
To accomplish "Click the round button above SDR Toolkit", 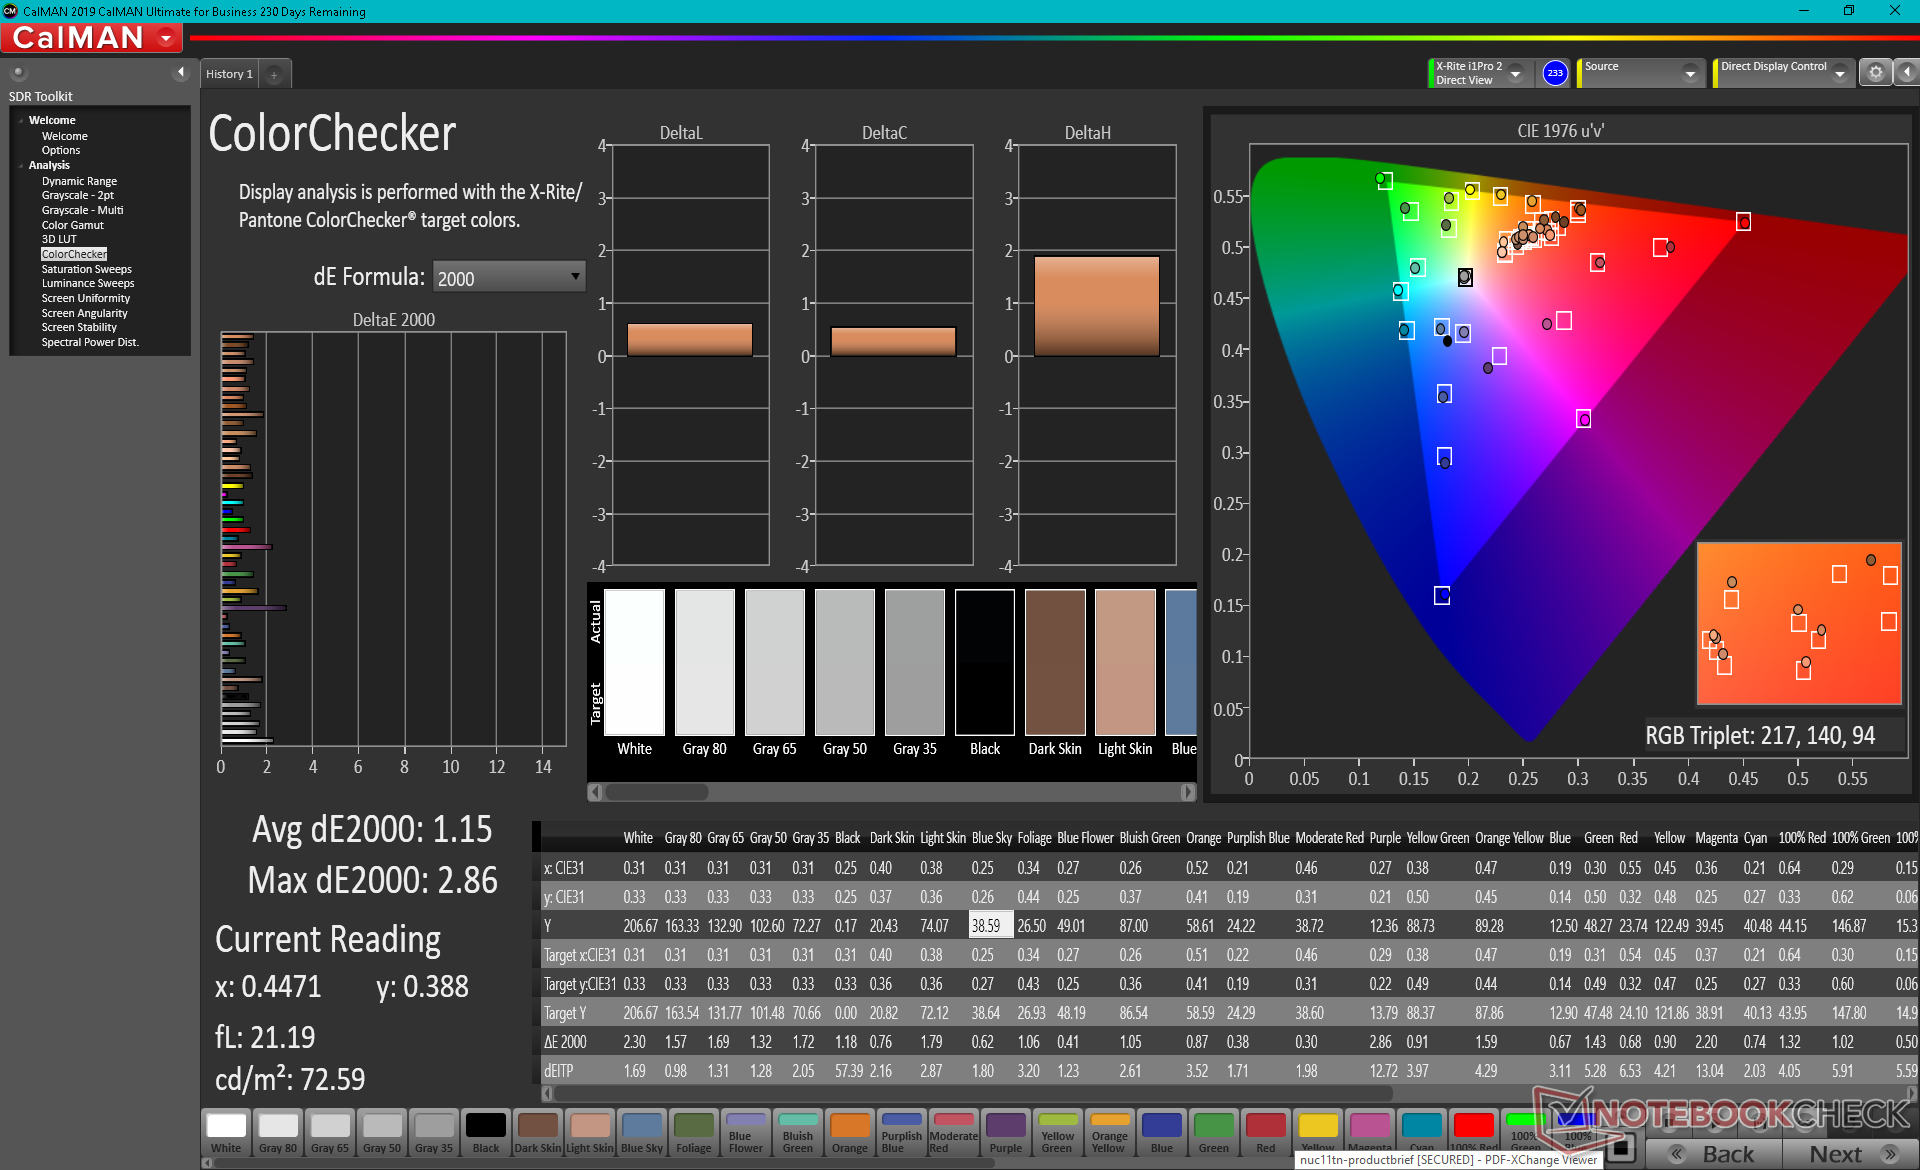I will (18, 72).
